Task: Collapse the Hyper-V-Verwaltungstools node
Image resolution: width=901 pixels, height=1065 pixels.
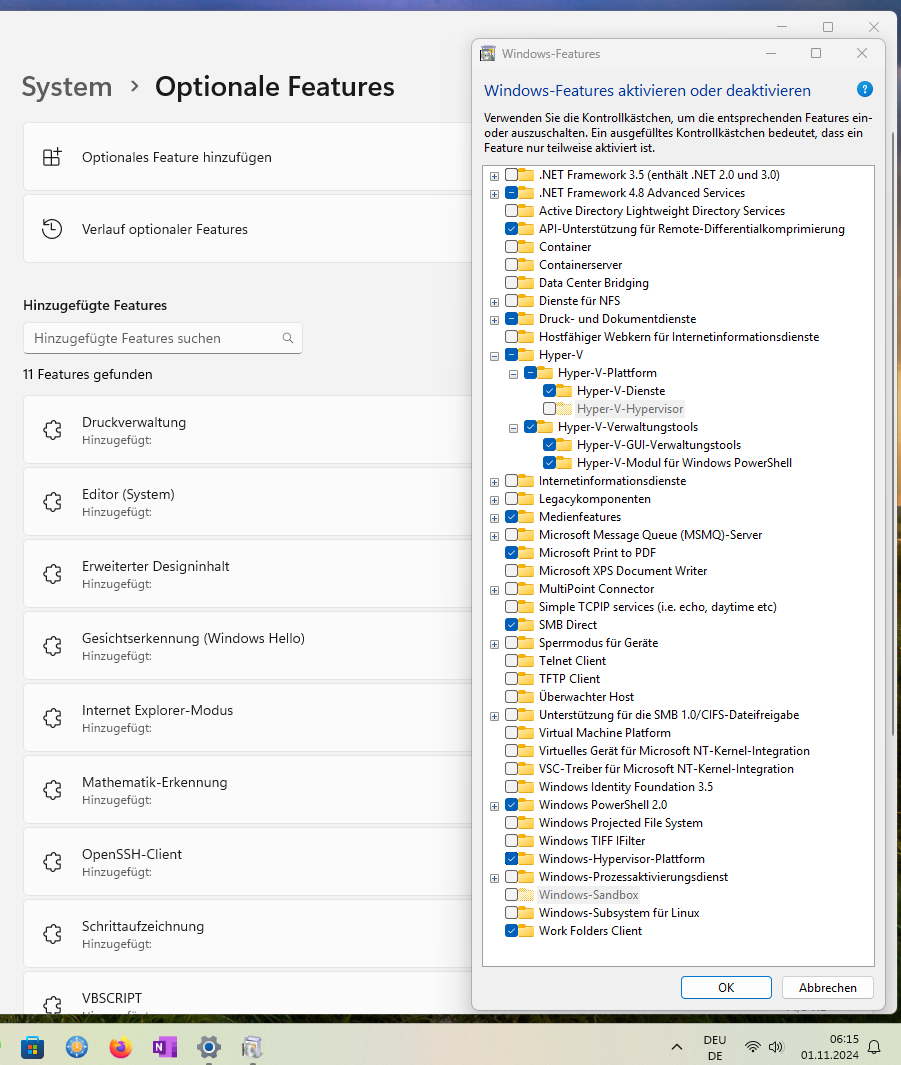Action: click(513, 428)
